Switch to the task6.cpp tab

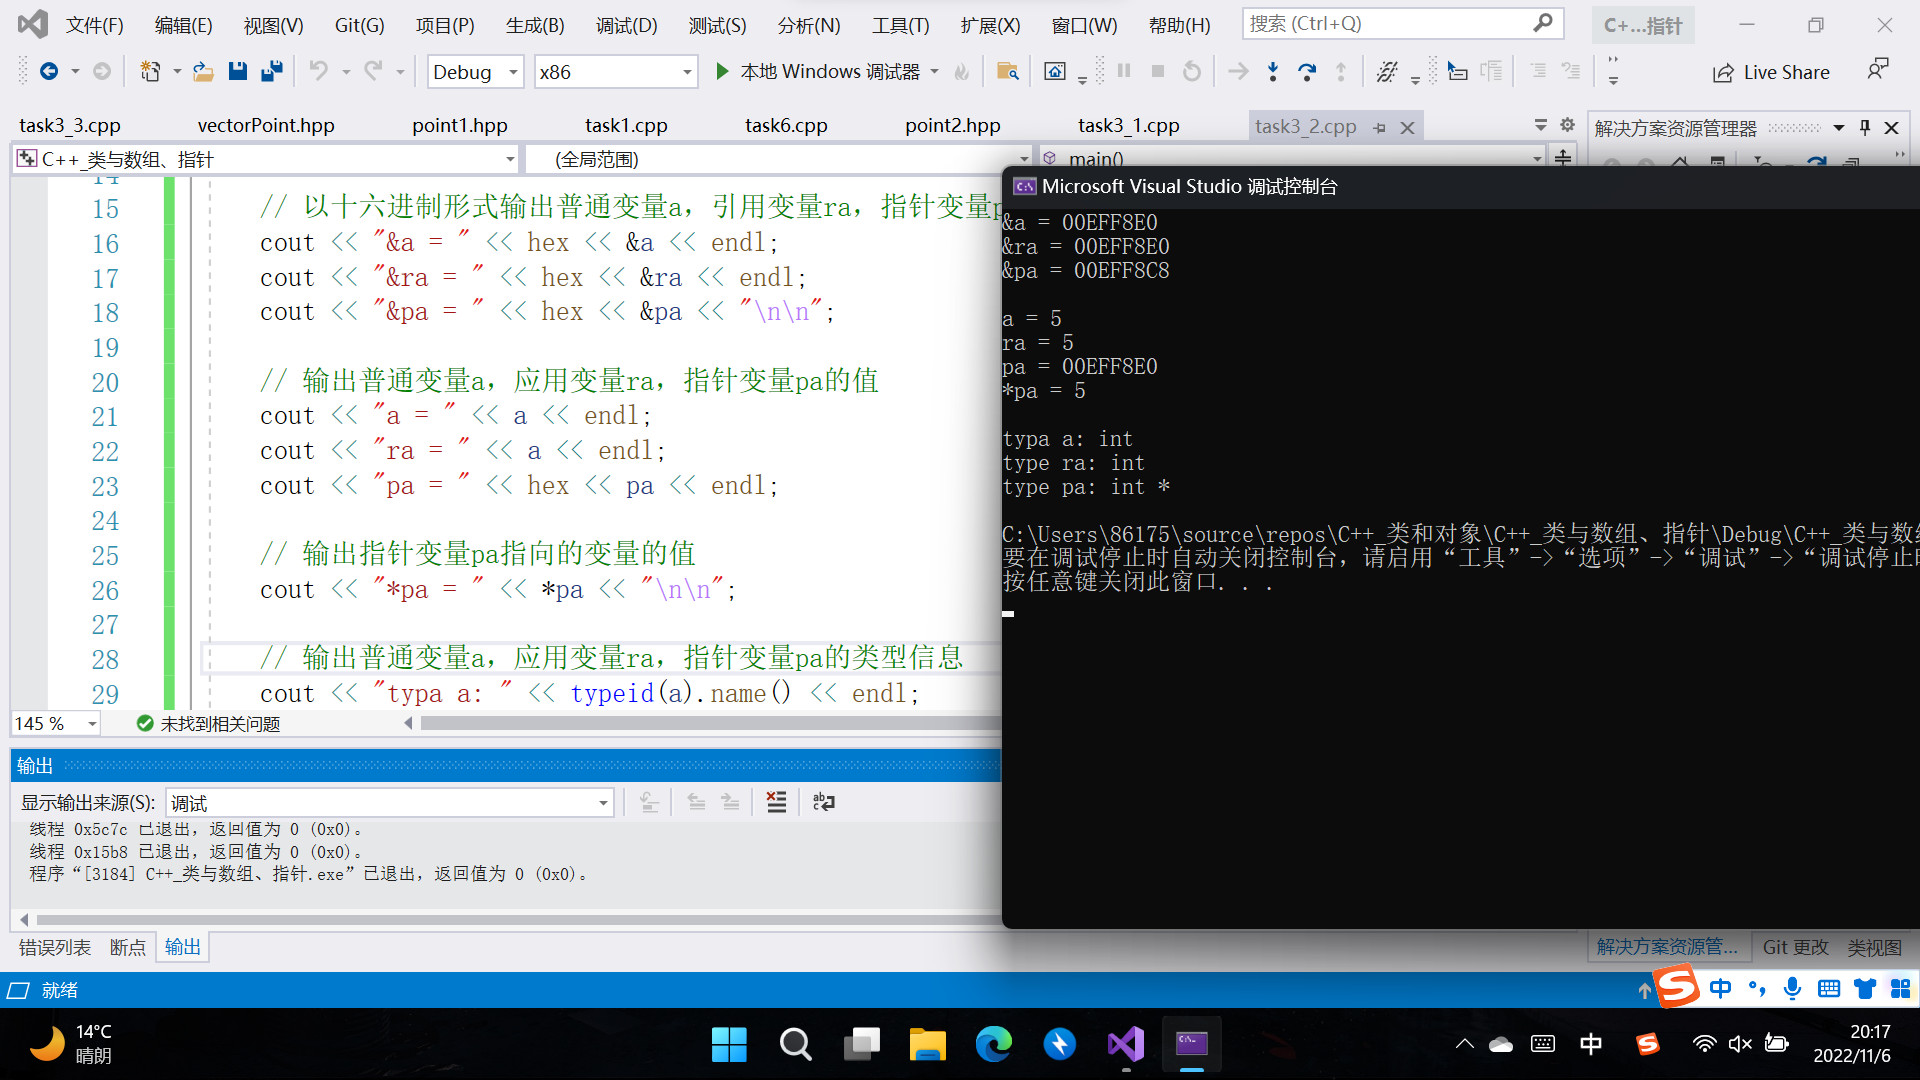tap(785, 125)
